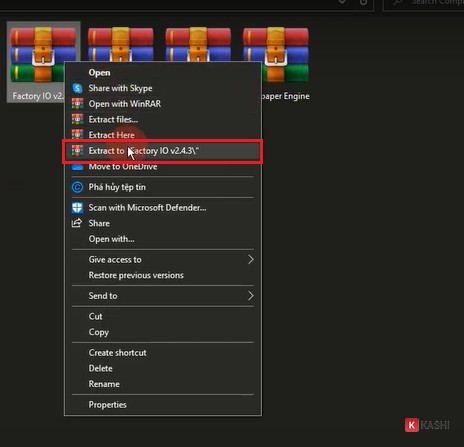
Task: Select the second WinRAR archive icon
Action: click(x=120, y=43)
